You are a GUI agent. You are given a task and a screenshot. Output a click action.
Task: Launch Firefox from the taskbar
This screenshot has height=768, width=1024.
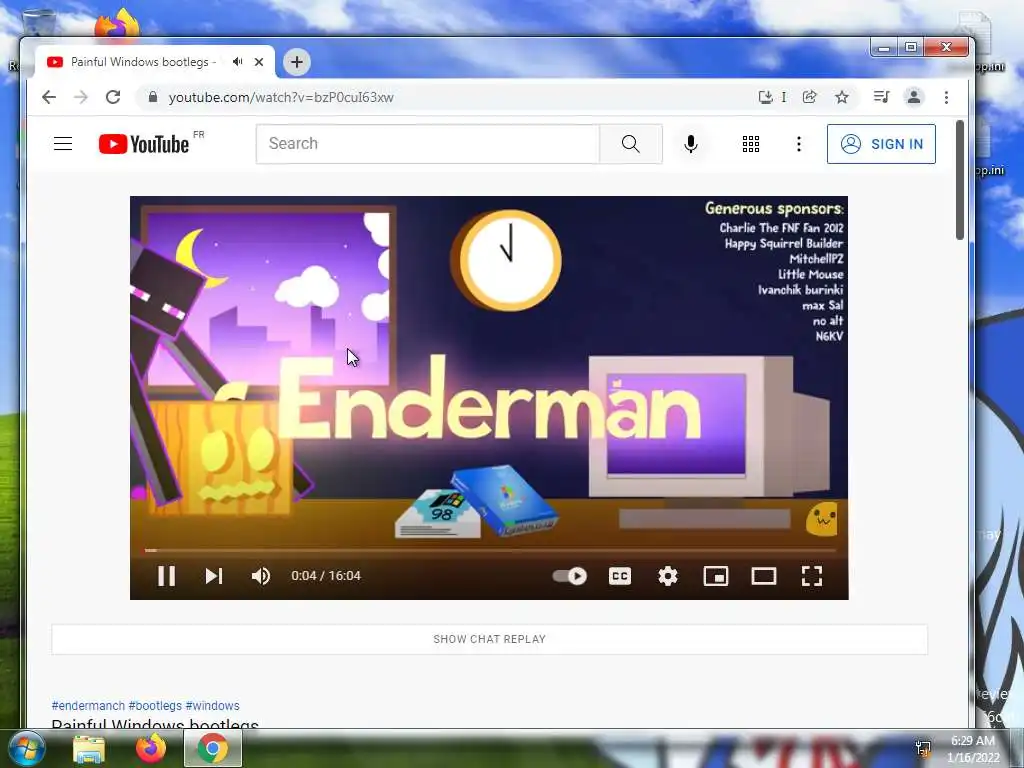(151, 749)
